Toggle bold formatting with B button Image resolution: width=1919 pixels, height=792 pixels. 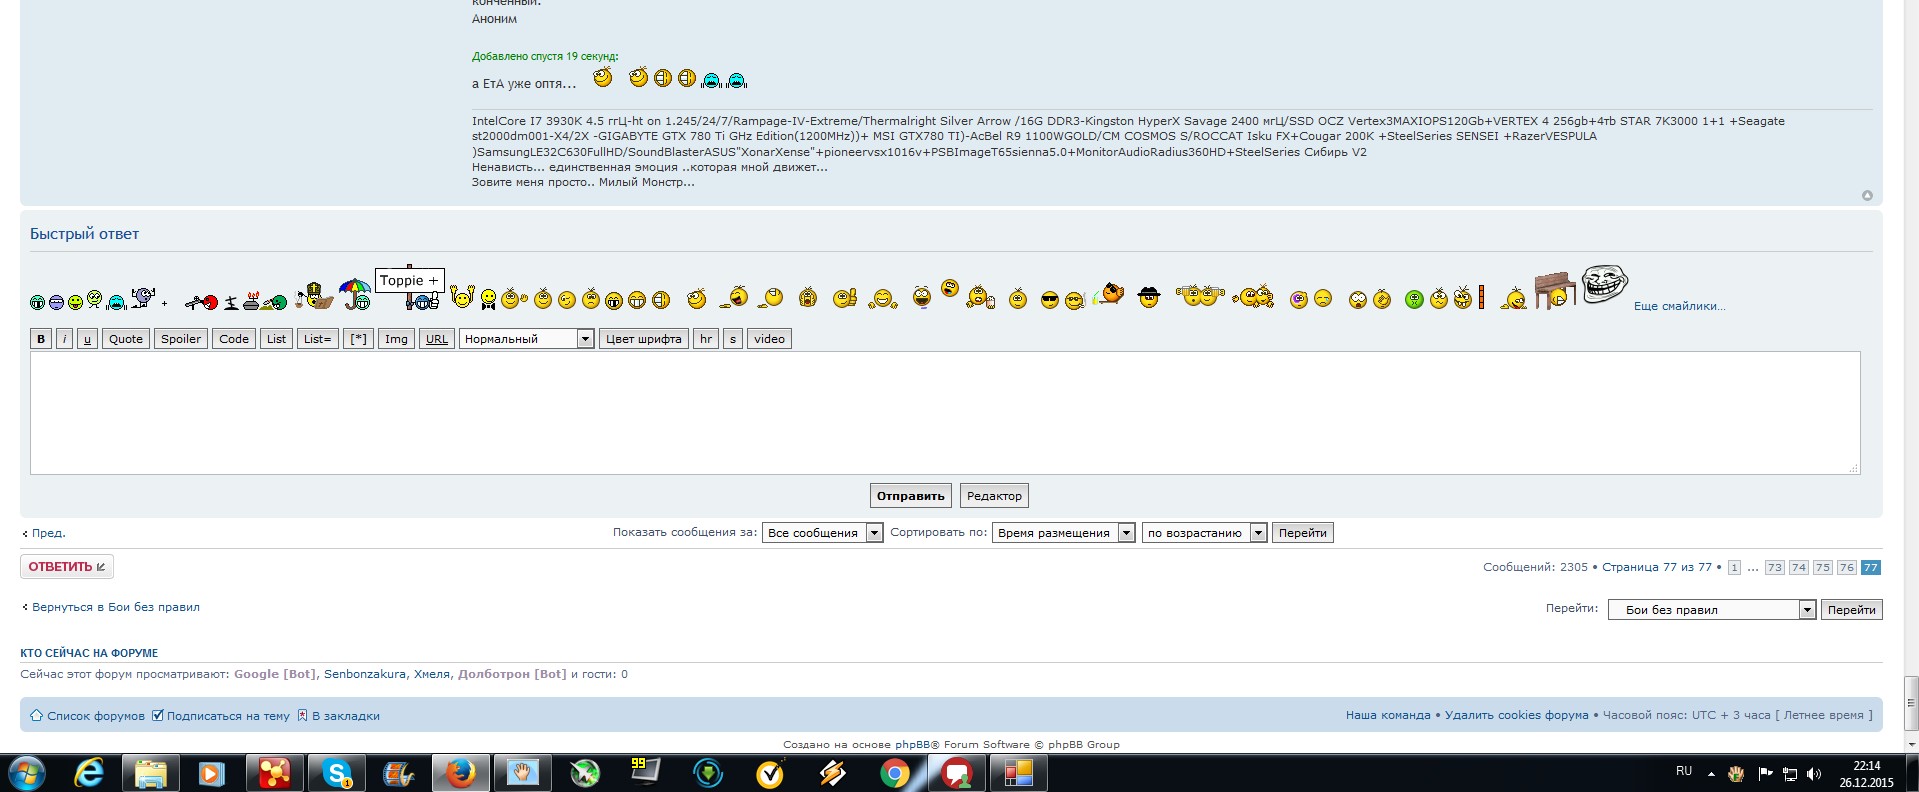(x=41, y=339)
